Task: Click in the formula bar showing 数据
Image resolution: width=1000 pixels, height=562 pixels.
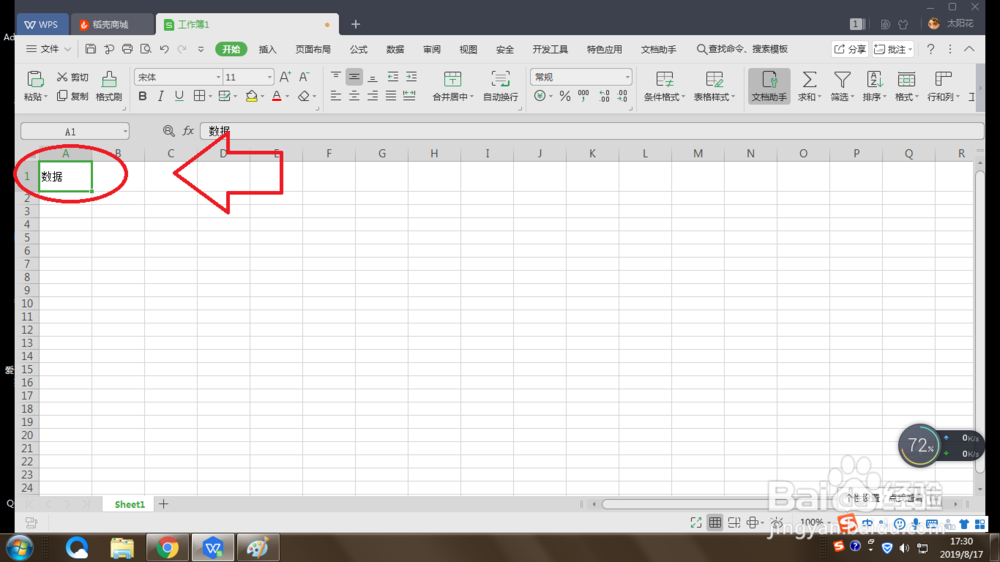Action: [x=591, y=131]
